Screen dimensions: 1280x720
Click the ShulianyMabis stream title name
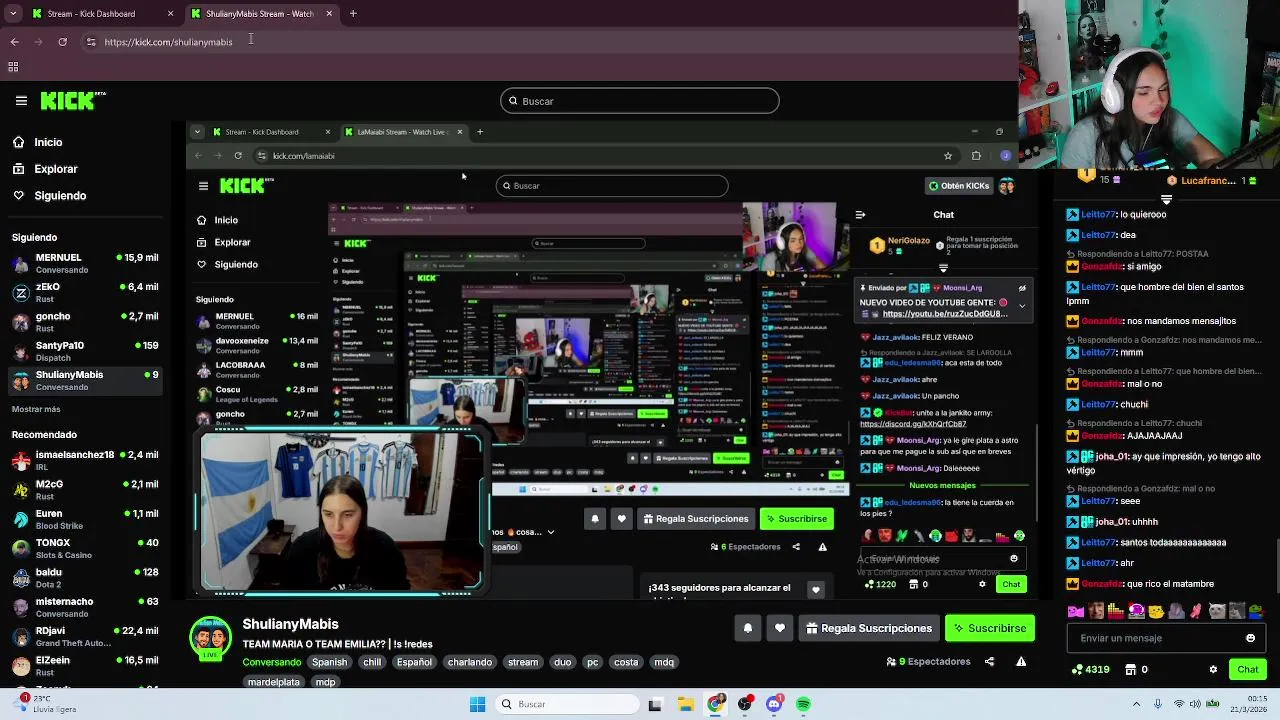tap(290, 624)
